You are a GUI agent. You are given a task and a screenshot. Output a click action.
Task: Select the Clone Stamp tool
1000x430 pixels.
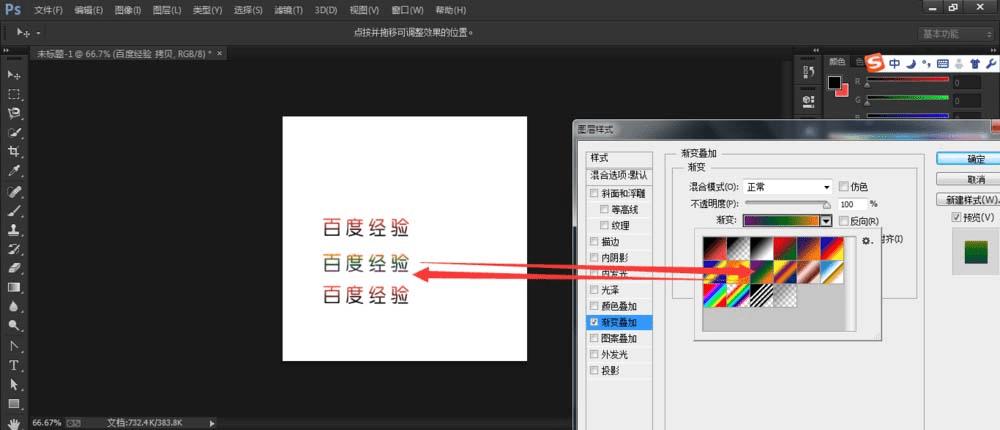(x=14, y=230)
